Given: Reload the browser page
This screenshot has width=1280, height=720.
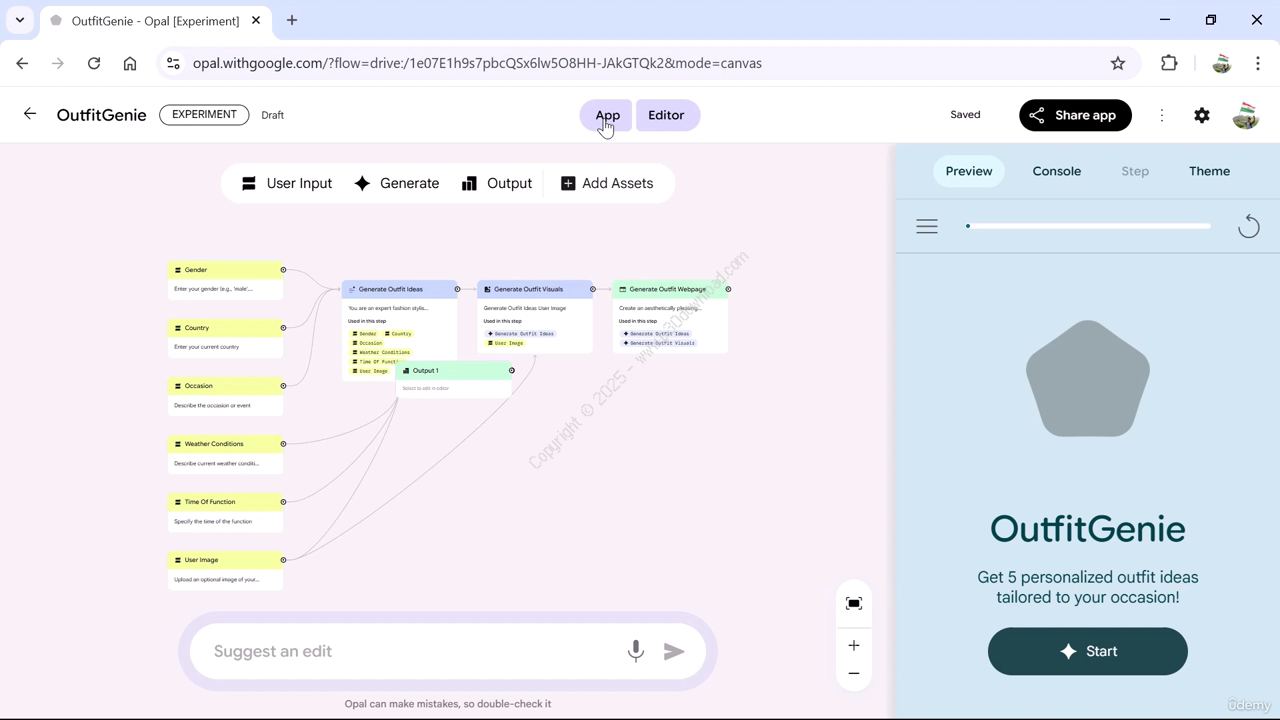Looking at the screenshot, I should pyautogui.click(x=94, y=63).
